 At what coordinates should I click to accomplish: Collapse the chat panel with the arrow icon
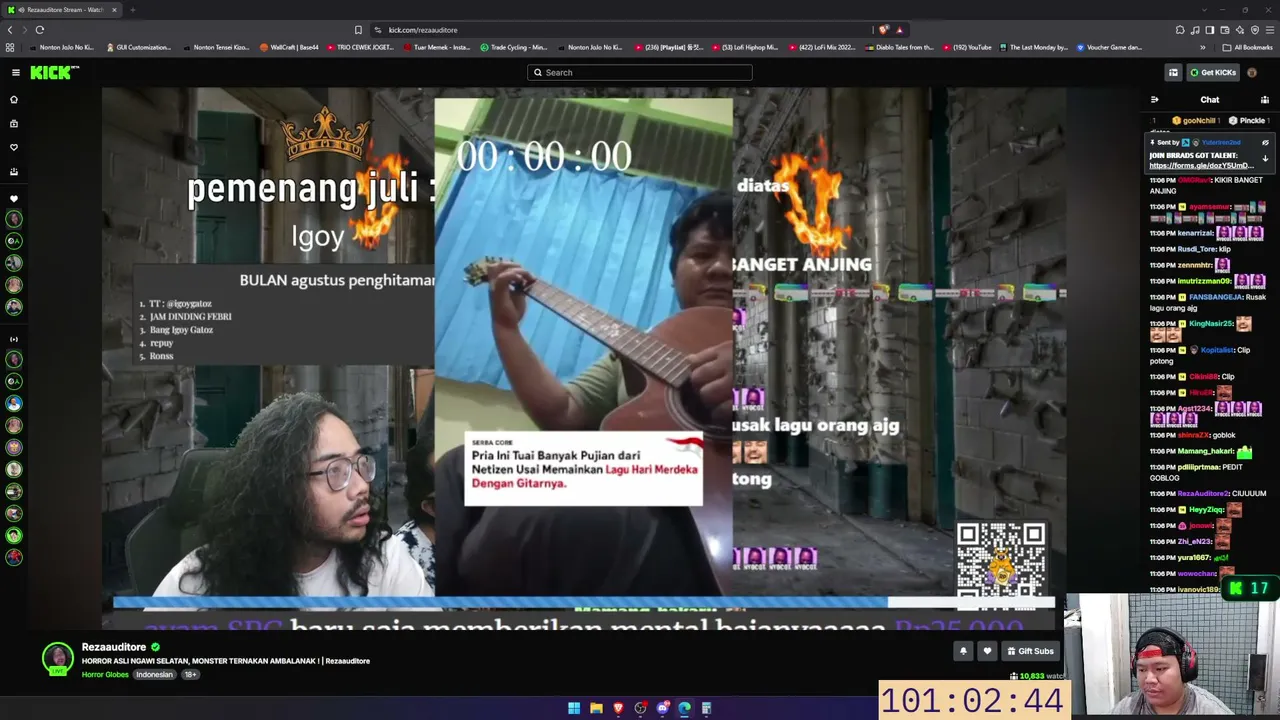[1154, 100]
